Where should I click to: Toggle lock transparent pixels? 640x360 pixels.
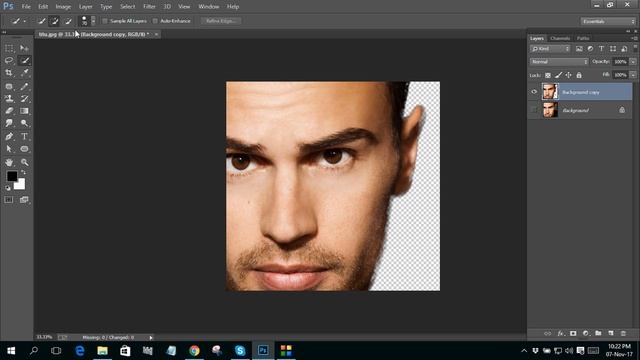pyautogui.click(x=548, y=75)
